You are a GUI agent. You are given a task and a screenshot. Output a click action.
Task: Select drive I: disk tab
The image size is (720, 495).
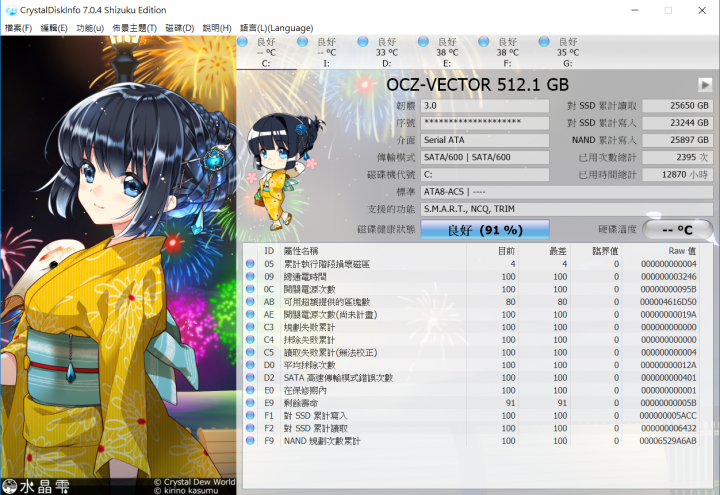pos(326,52)
